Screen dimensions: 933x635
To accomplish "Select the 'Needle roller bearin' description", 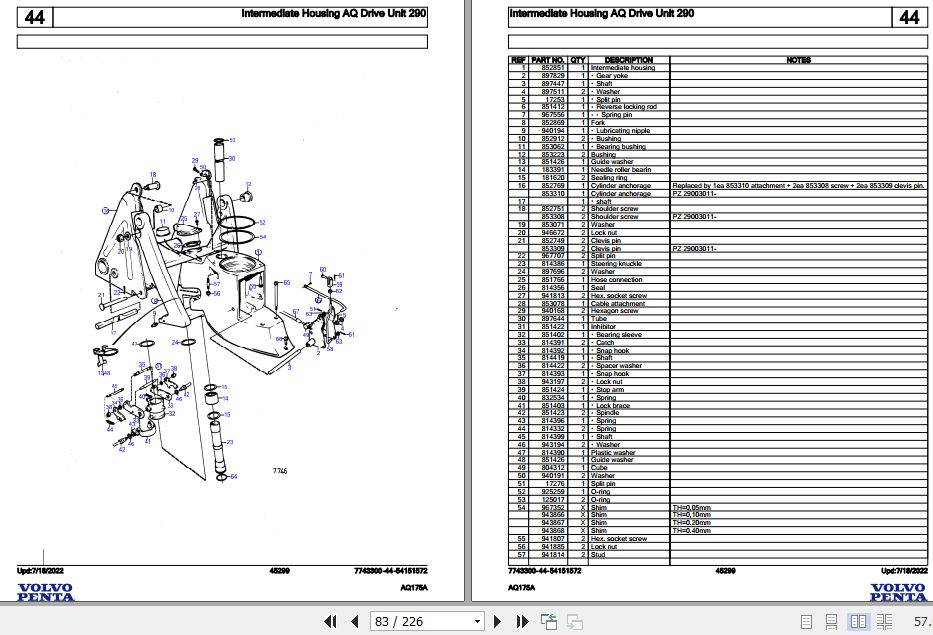I will (621, 170).
